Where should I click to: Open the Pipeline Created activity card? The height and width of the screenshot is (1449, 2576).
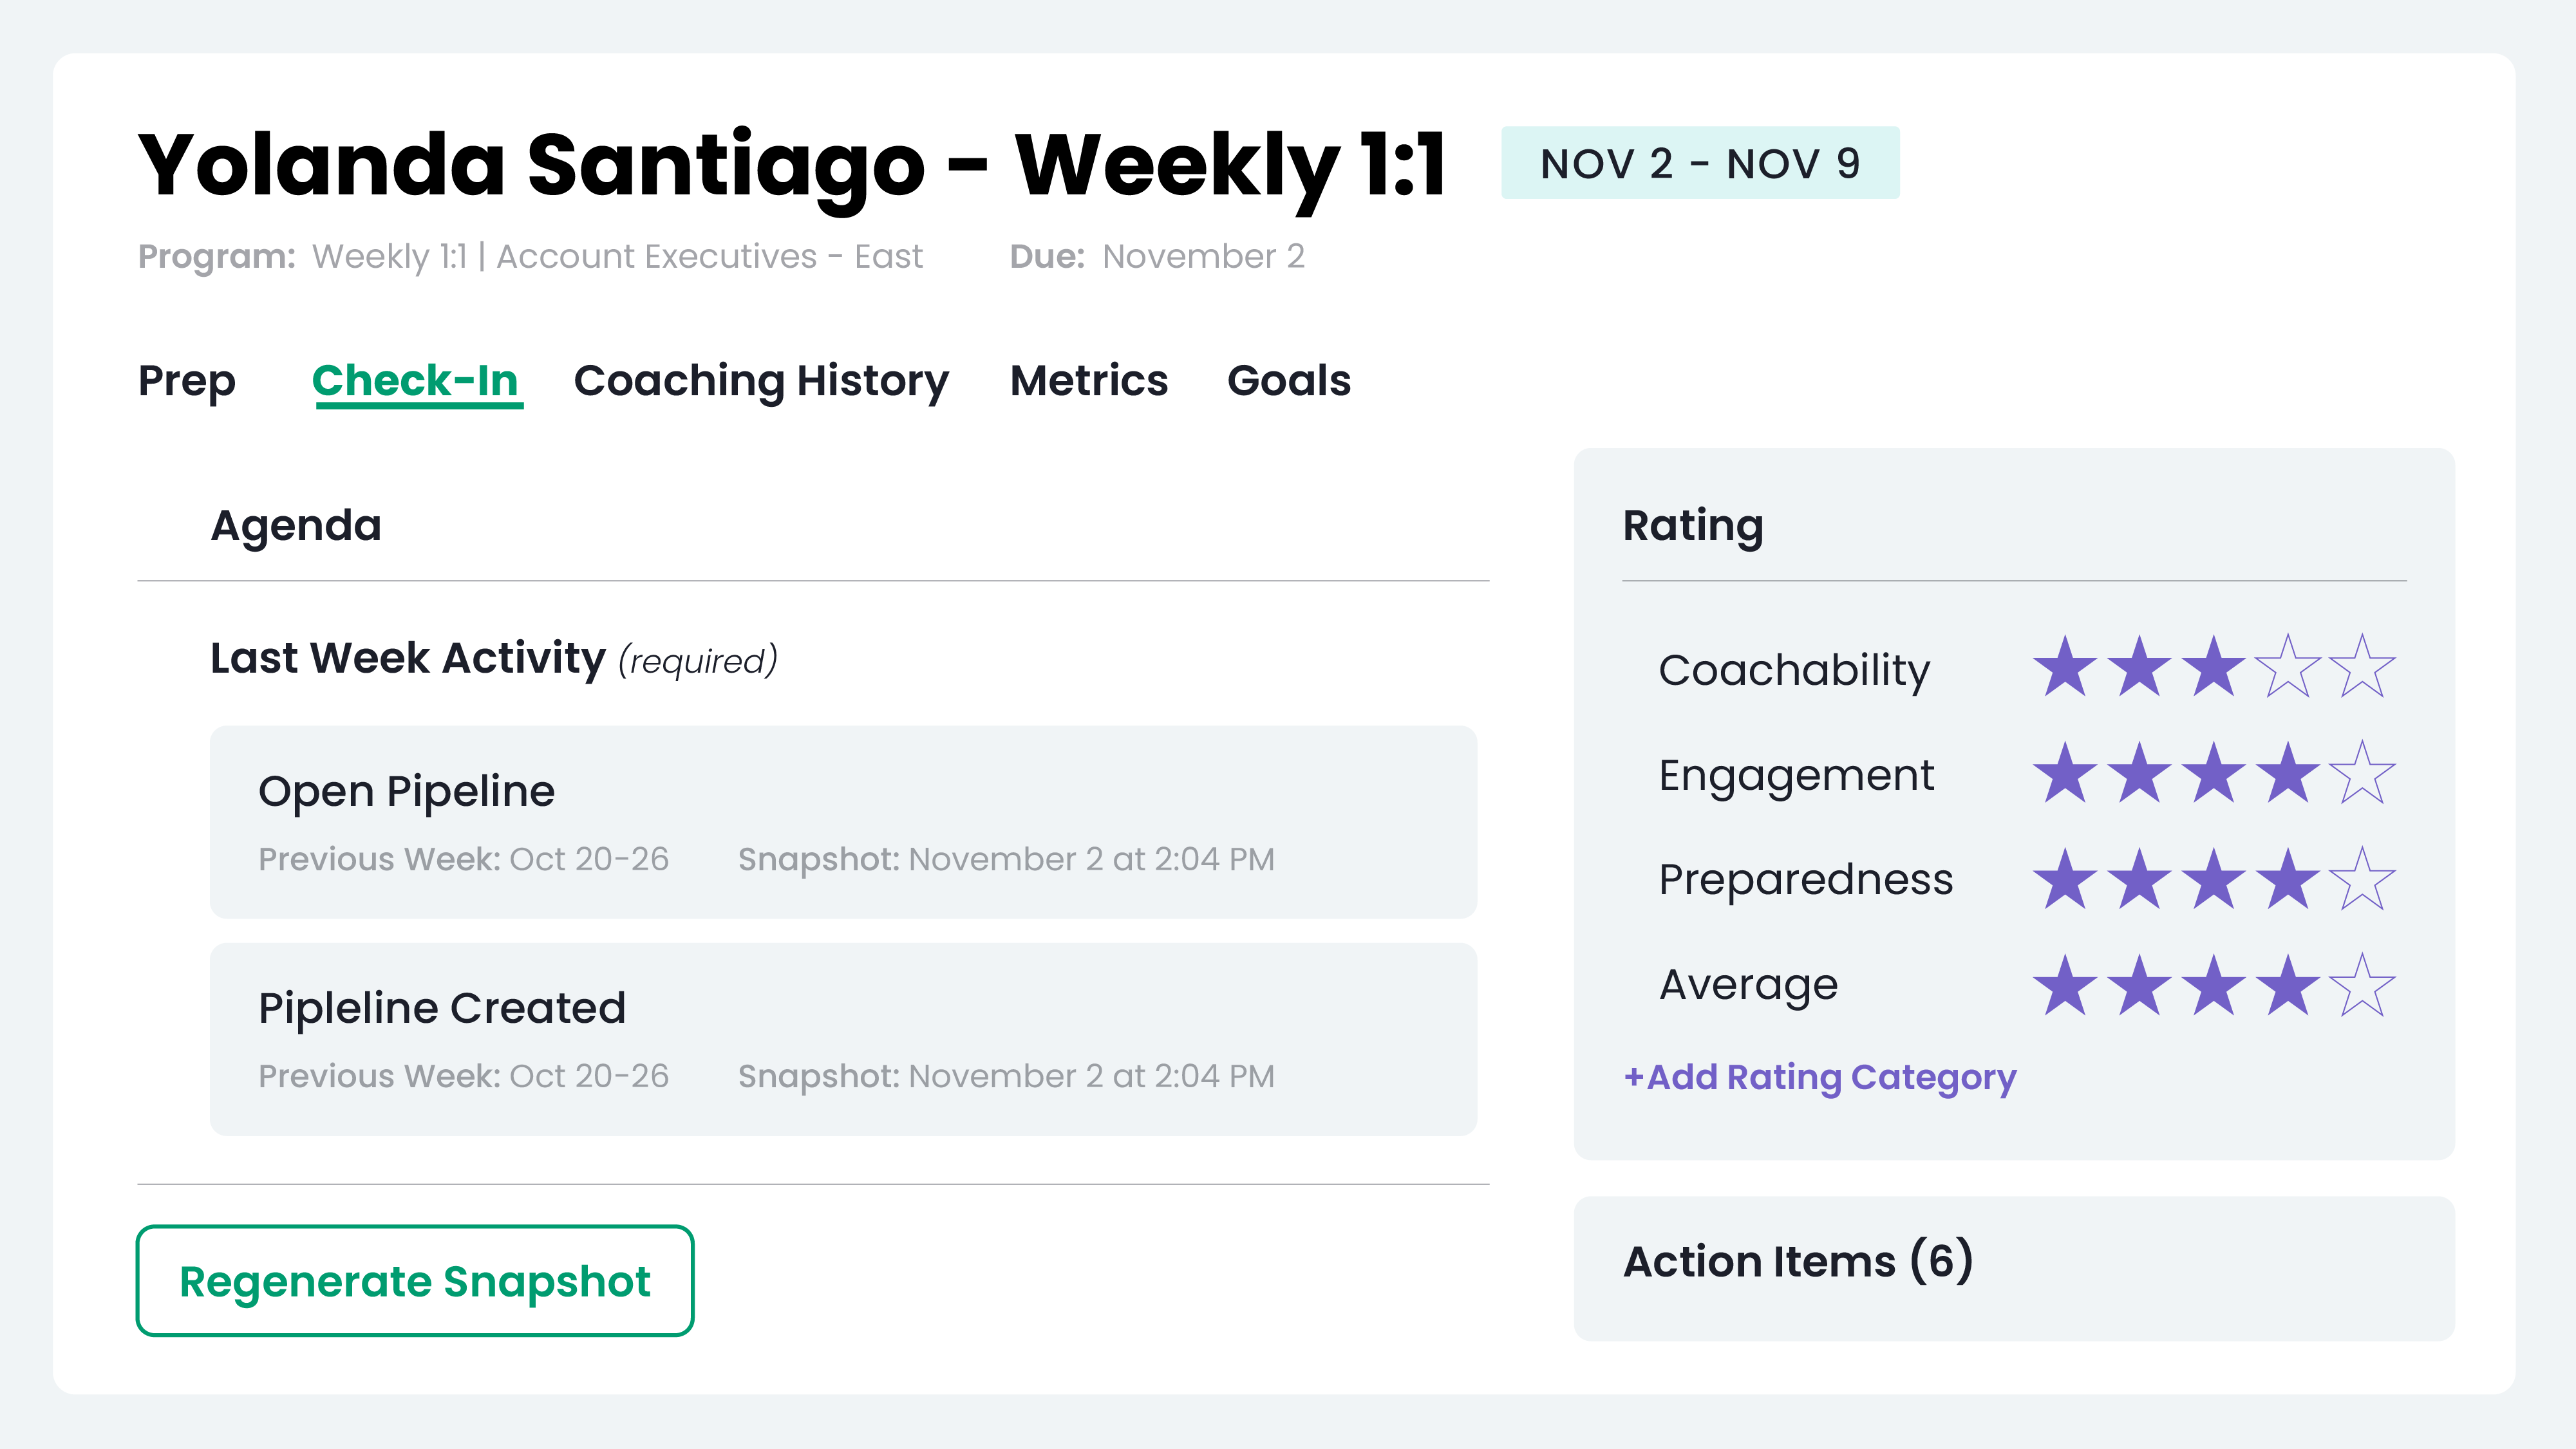pos(843,1039)
